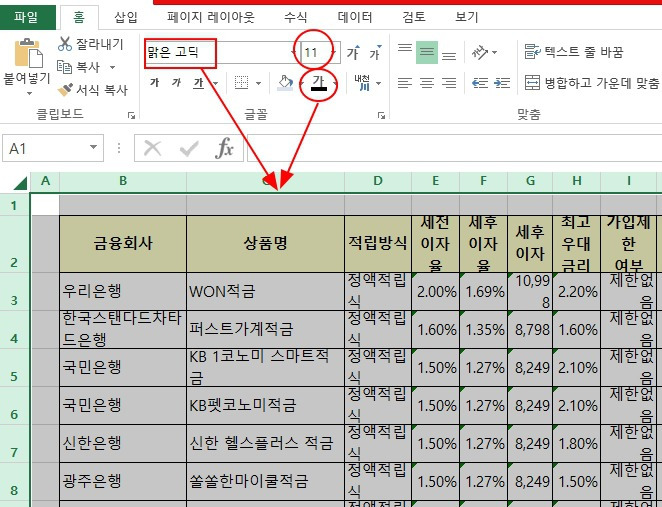Open the font name dropdown arrow

tap(294, 53)
